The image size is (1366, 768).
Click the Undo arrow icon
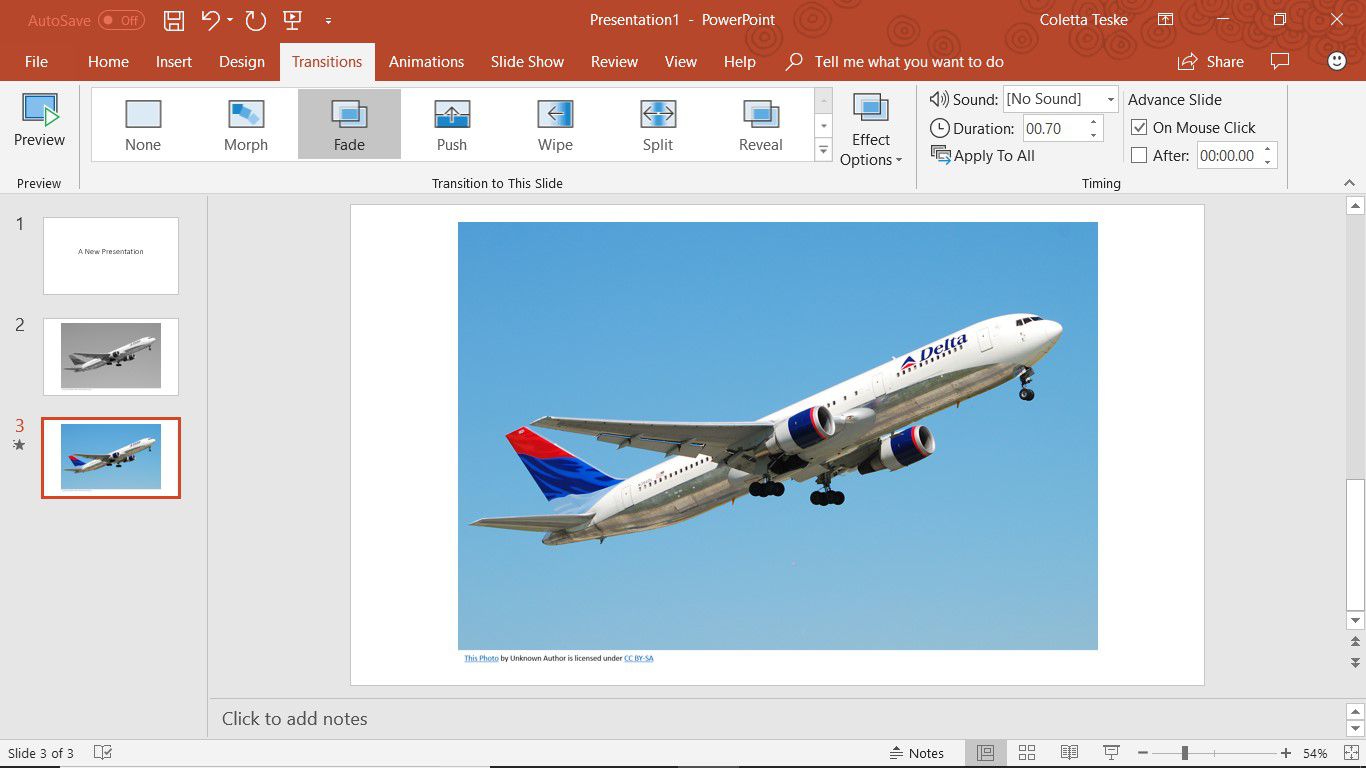(x=210, y=20)
